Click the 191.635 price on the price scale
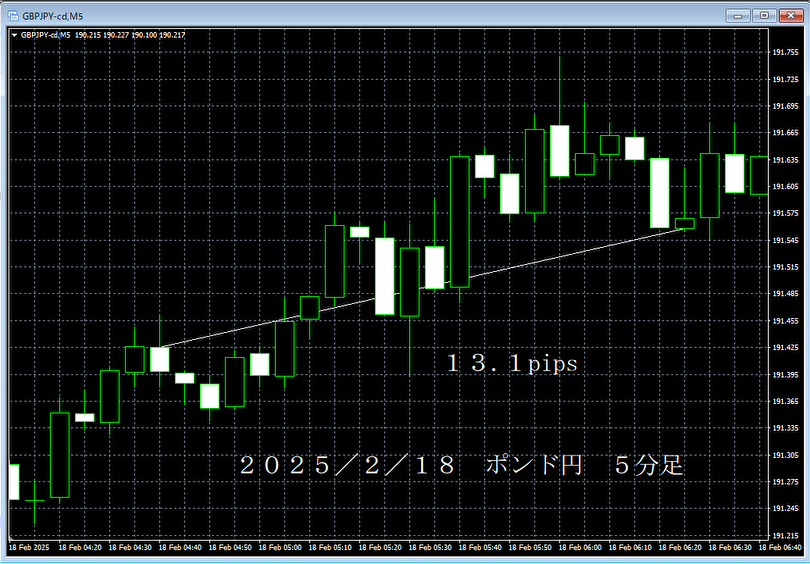The width and height of the screenshot is (810, 564). [x=785, y=160]
